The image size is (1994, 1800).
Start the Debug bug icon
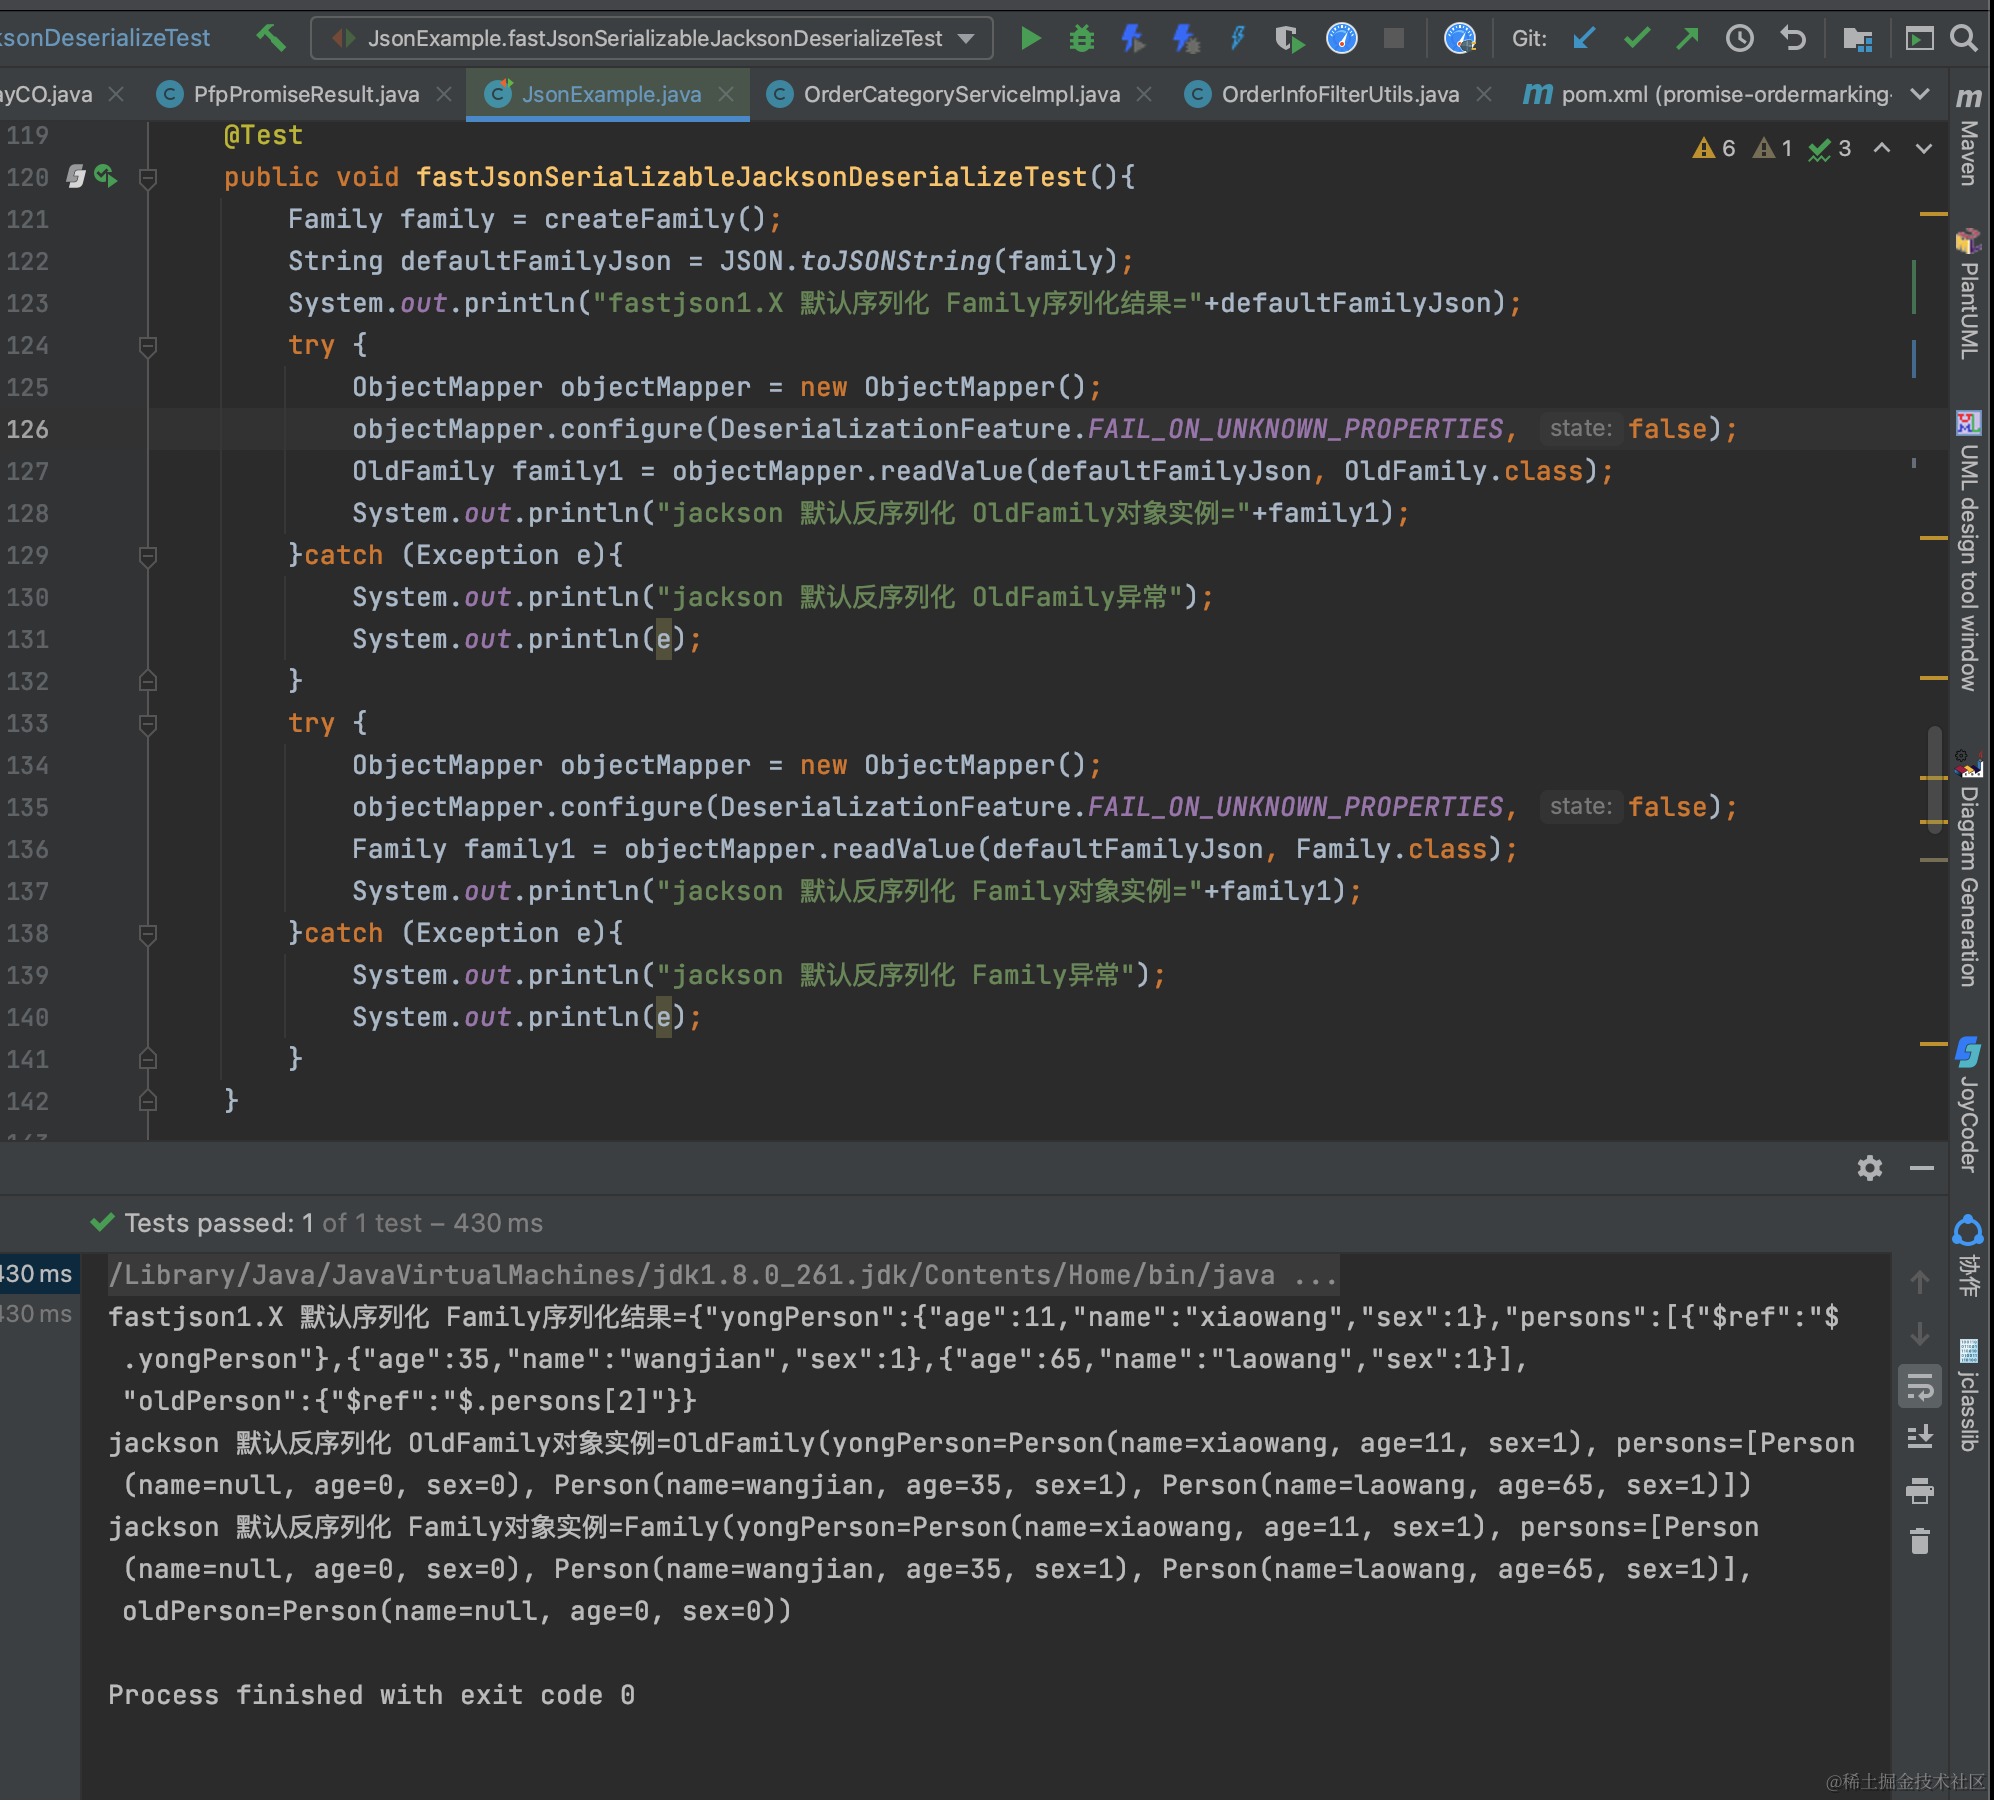[x=1082, y=39]
